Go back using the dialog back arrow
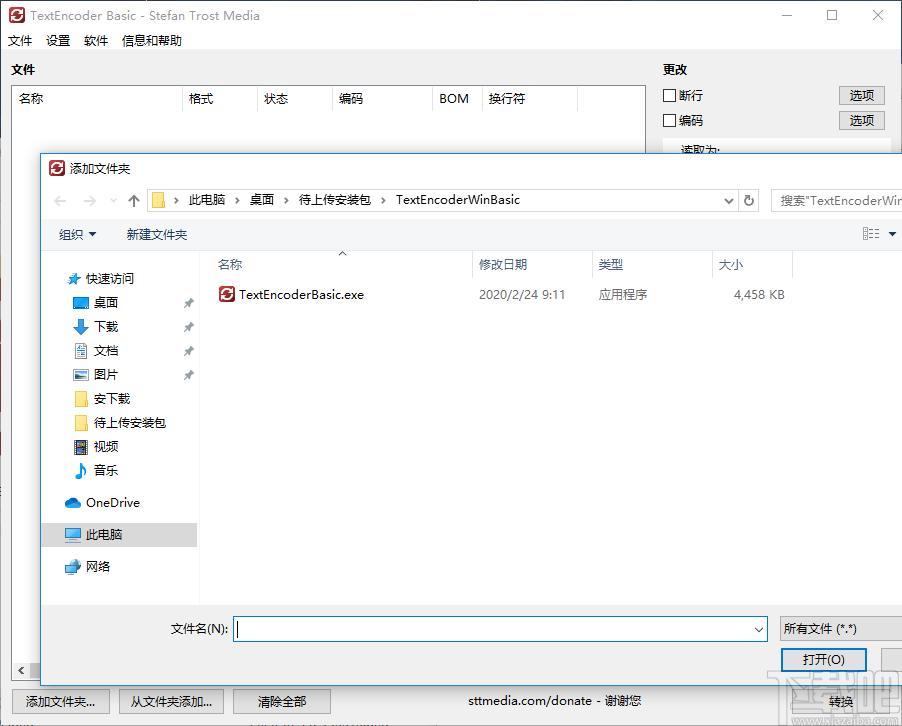This screenshot has height=726, width=902. pyautogui.click(x=60, y=201)
